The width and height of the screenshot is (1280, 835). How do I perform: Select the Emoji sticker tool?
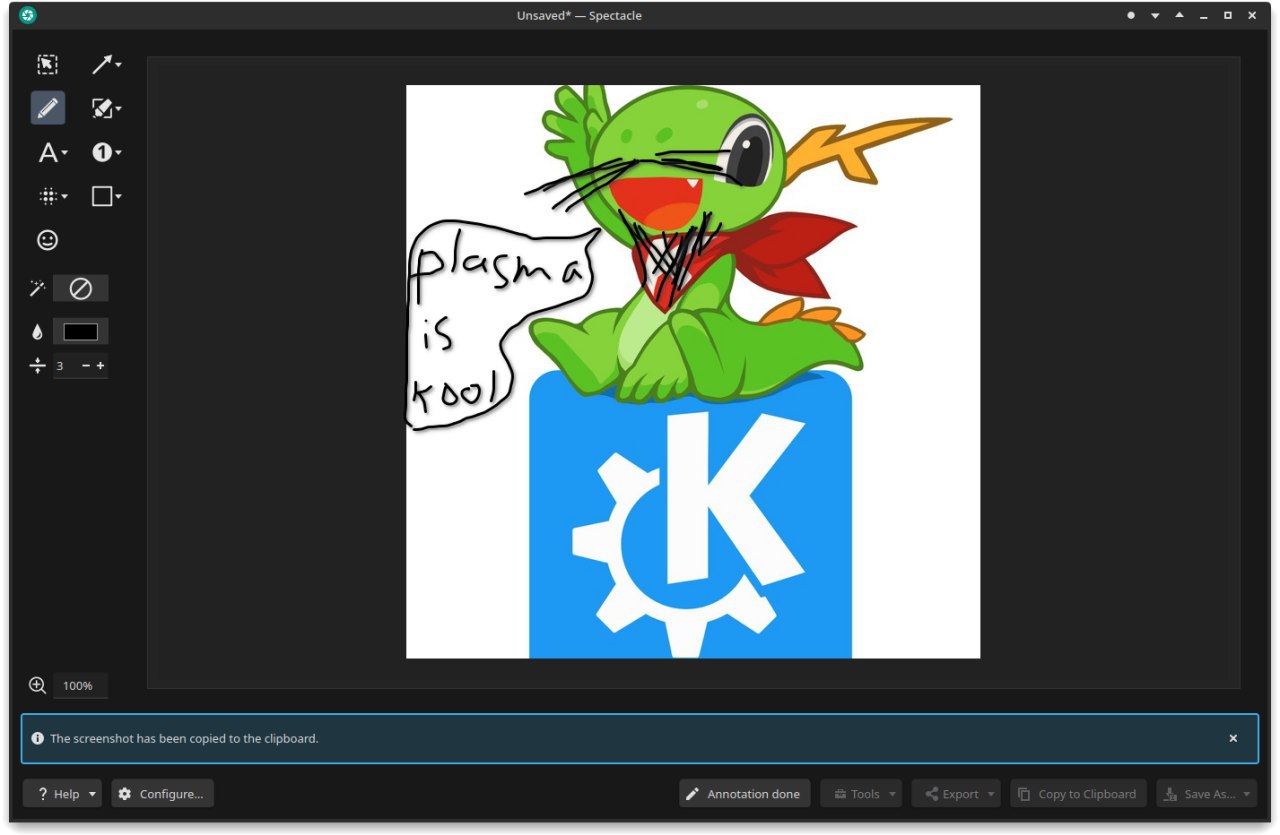tap(47, 240)
